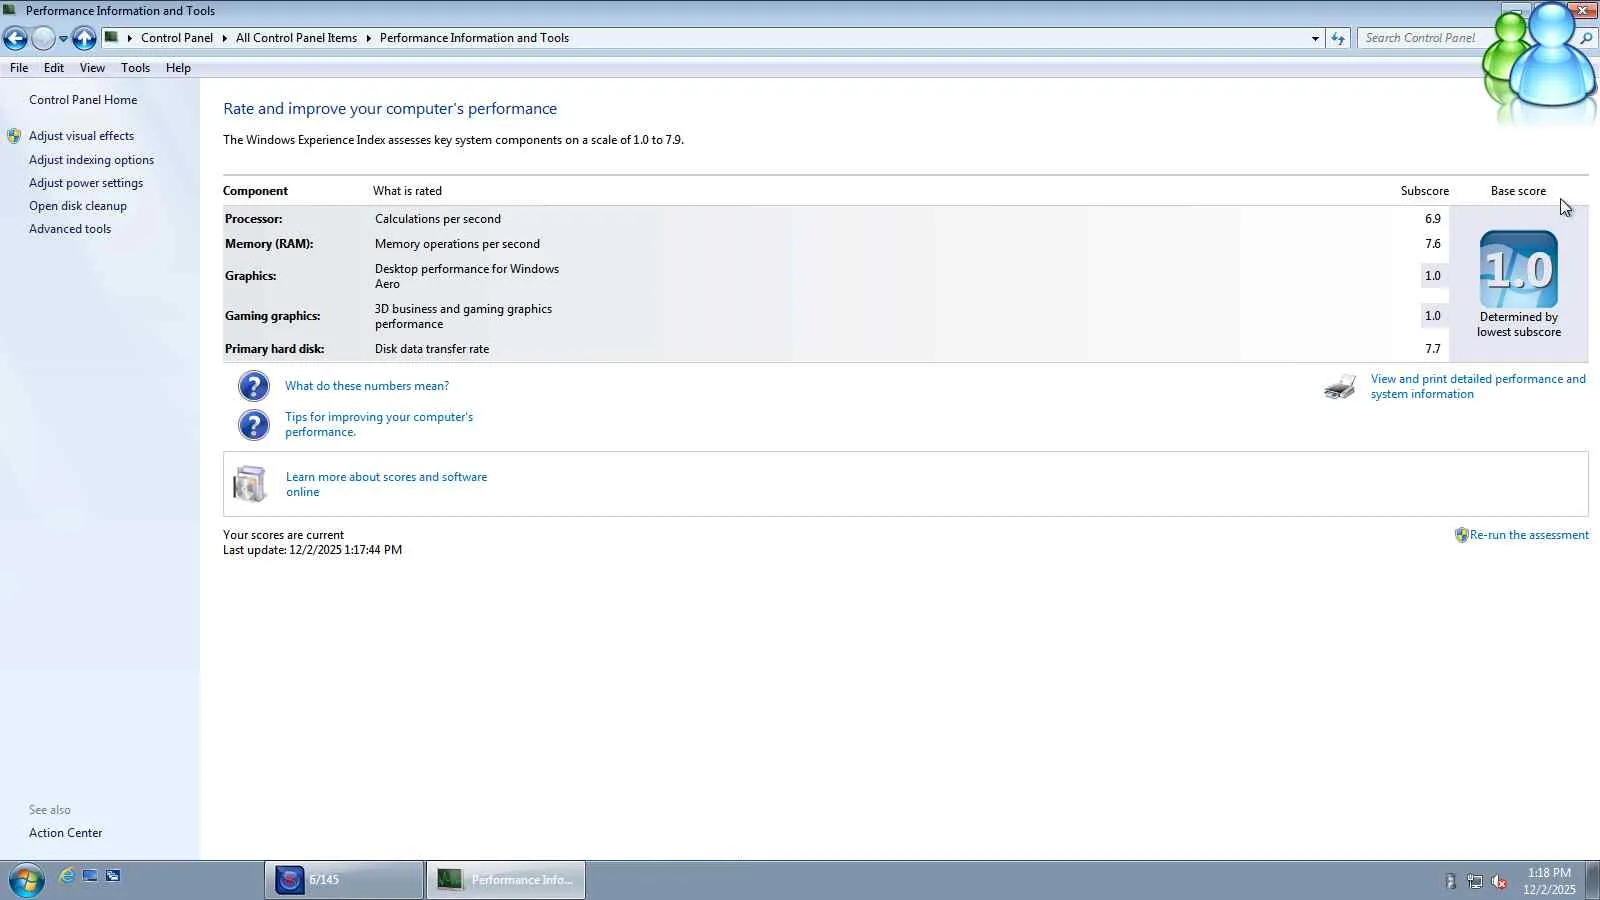Screen dimensions: 1600x900
Task: Open the File menu
Action: point(19,68)
